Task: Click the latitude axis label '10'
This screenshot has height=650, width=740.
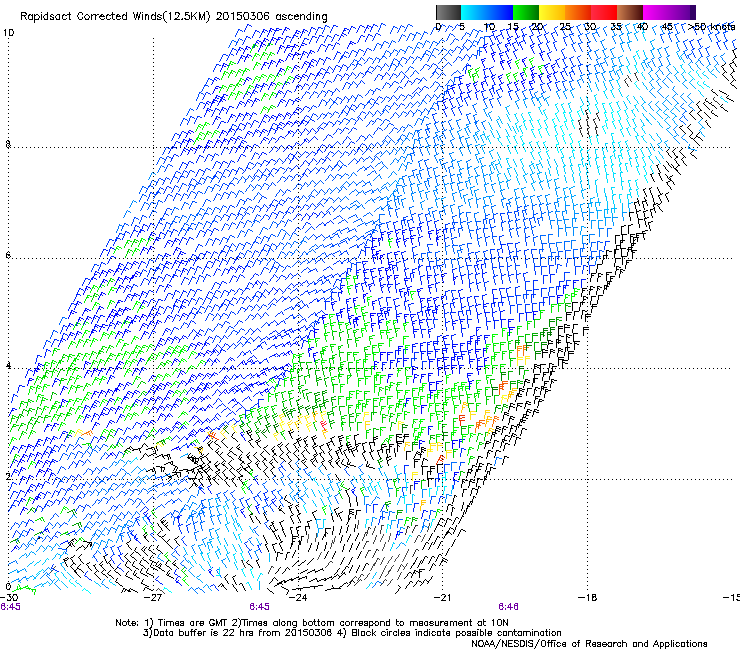Action: (x=8, y=33)
